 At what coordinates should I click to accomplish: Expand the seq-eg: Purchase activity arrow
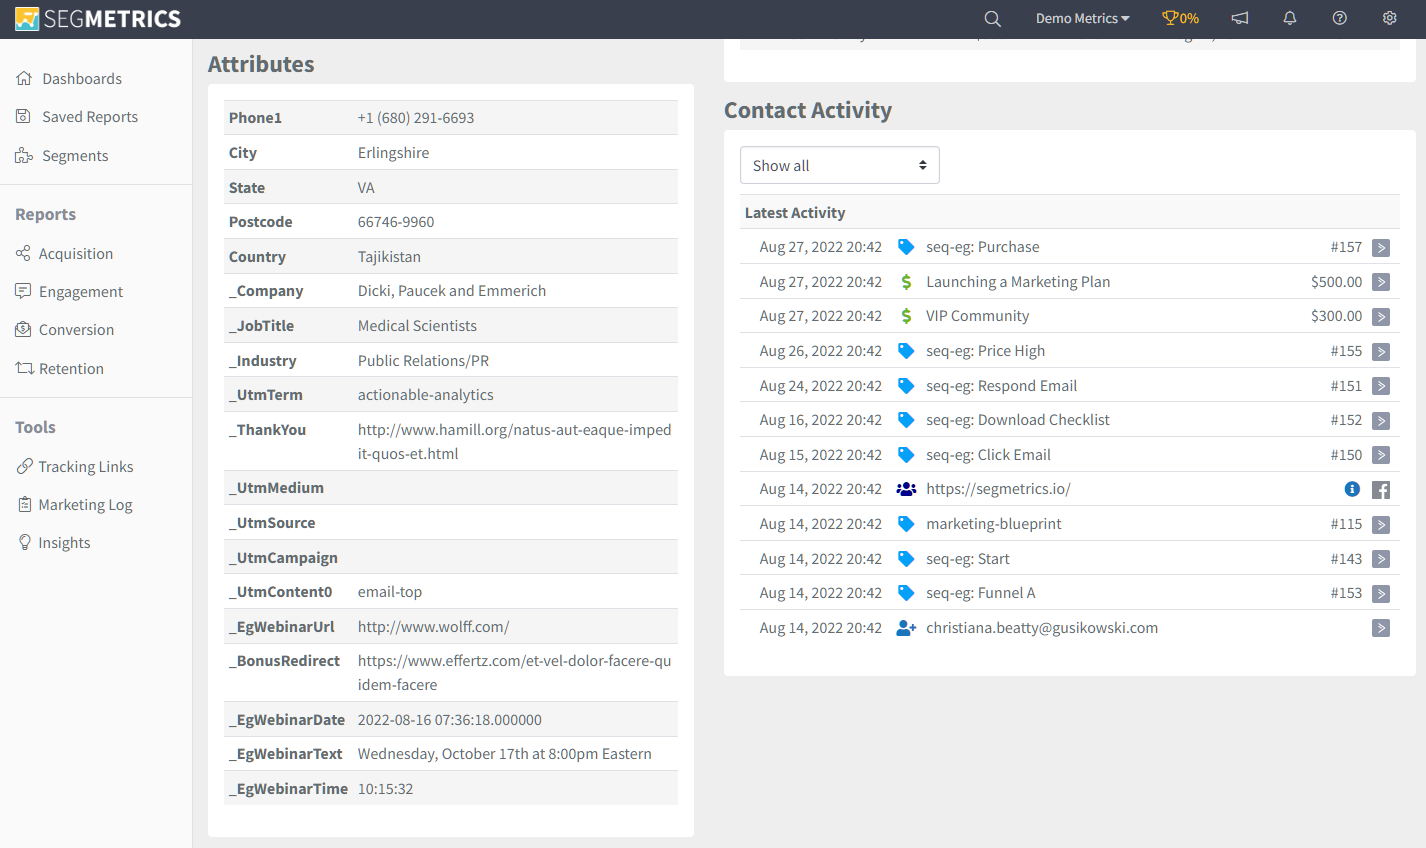1381,248
